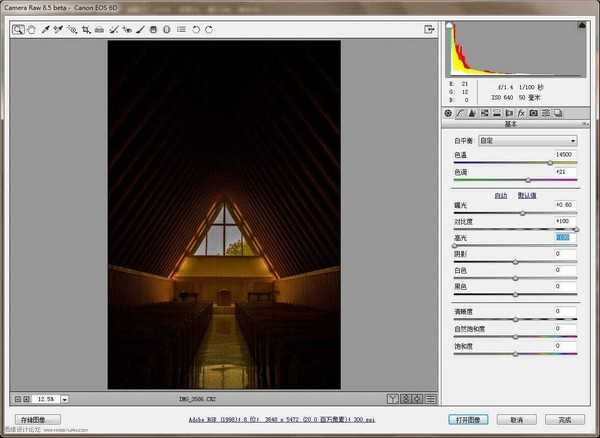
Task: Pick the White Balance eyedropper tool
Action: (x=45, y=30)
